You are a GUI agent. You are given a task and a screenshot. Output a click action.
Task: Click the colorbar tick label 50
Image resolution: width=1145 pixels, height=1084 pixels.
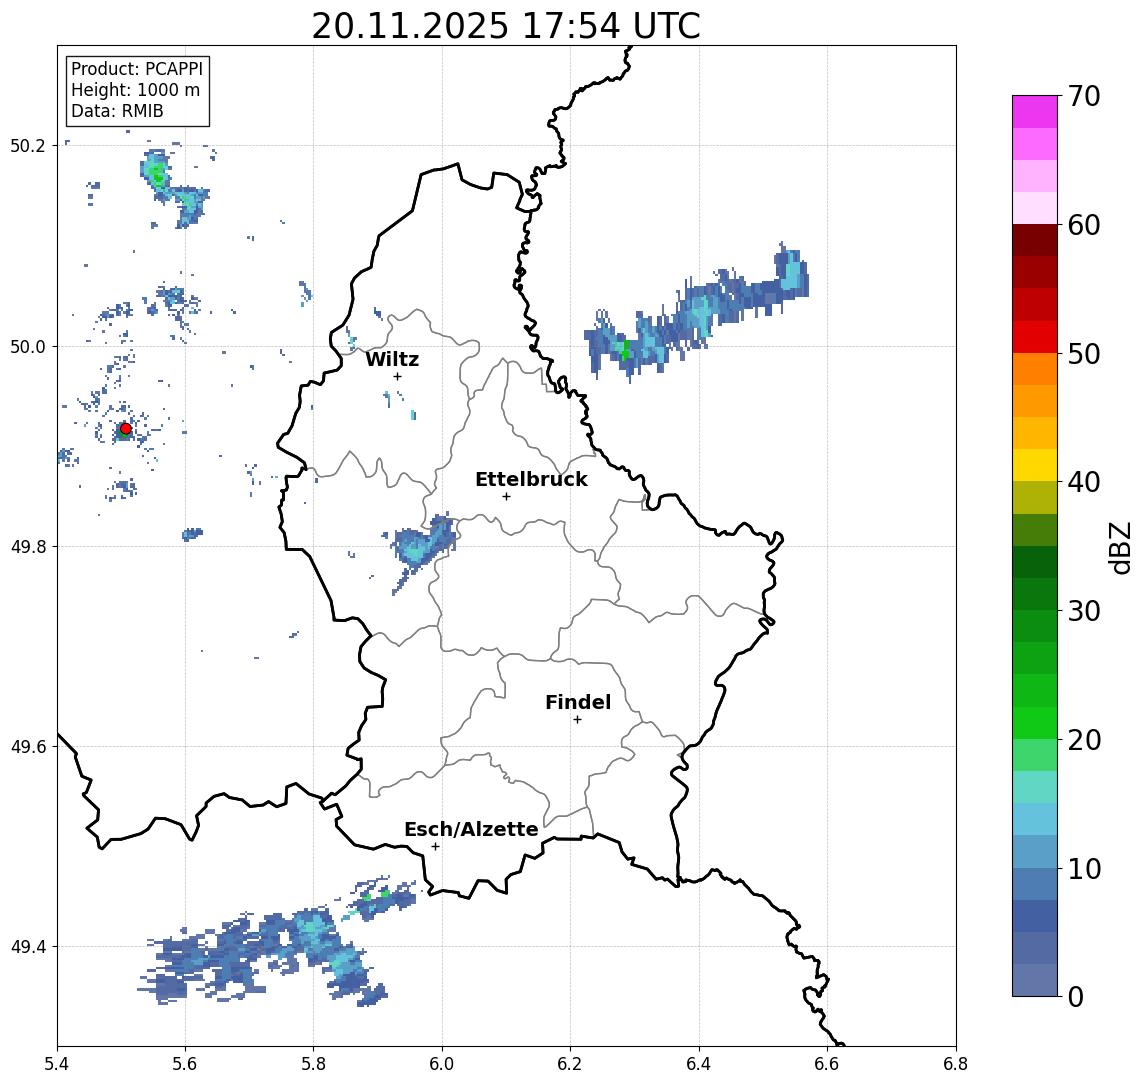1084,354
